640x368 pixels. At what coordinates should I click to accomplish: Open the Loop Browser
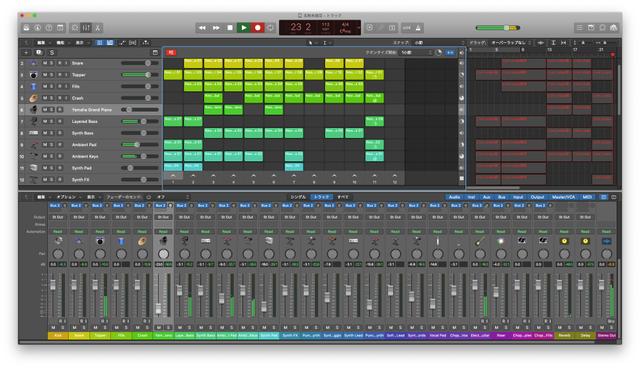click(x=602, y=28)
